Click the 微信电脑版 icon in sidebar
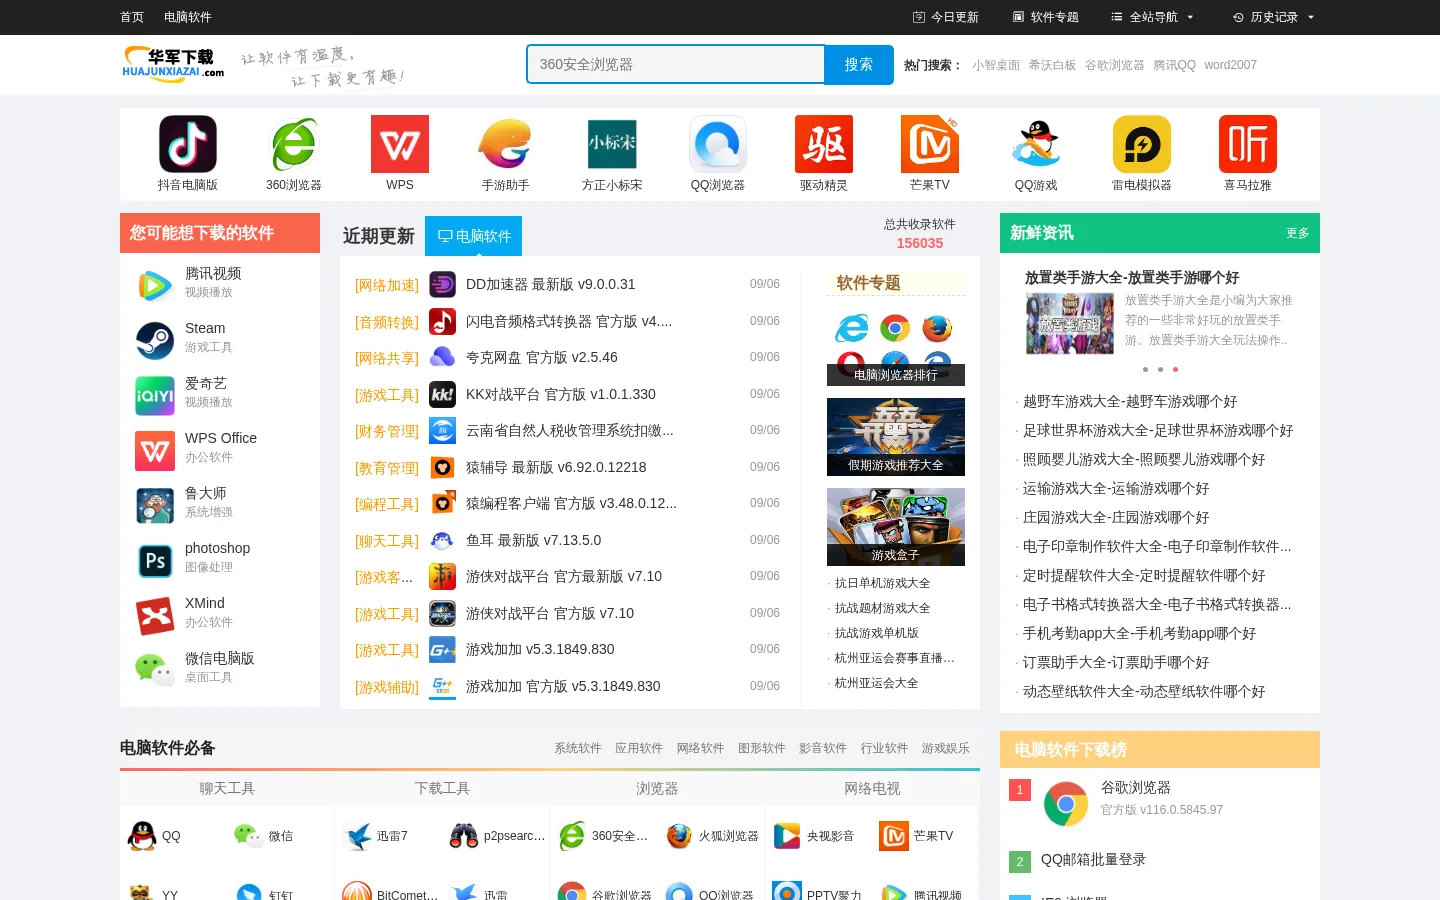This screenshot has width=1440, height=900. click(x=155, y=671)
